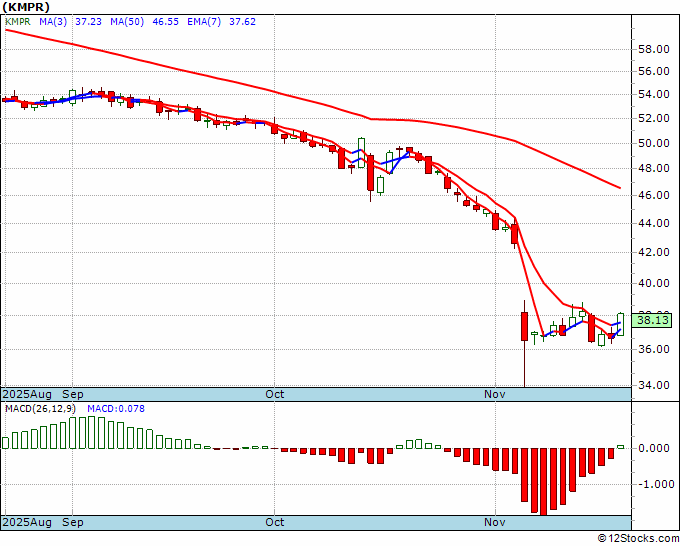680x546 pixels.
Task: Click the 46.55 MA(50) value readout
Action: point(165,22)
